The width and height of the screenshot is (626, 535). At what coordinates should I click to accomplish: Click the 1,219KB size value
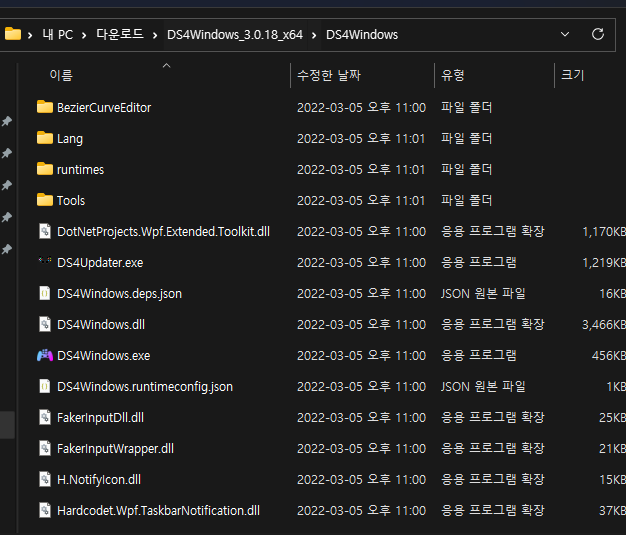(x=604, y=263)
